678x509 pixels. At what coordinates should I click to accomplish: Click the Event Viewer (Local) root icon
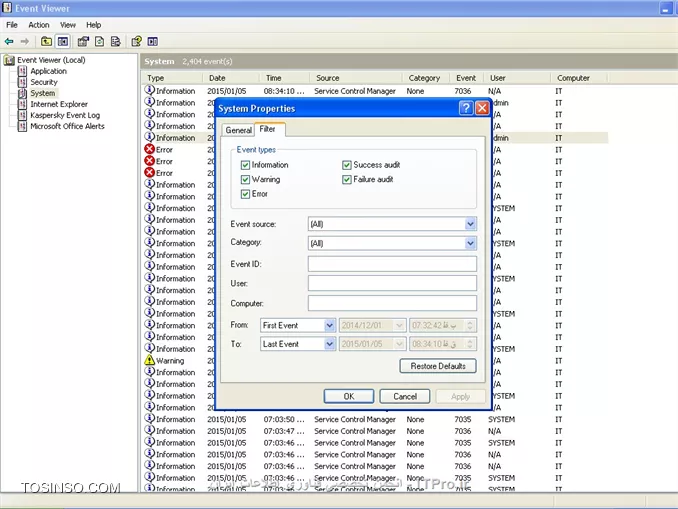point(9,60)
